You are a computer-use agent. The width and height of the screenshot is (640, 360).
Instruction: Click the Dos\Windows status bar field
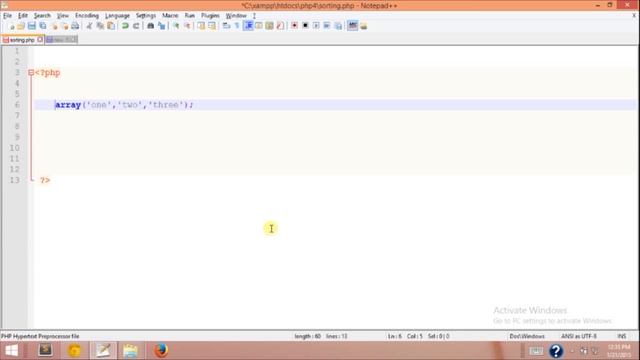527,336
